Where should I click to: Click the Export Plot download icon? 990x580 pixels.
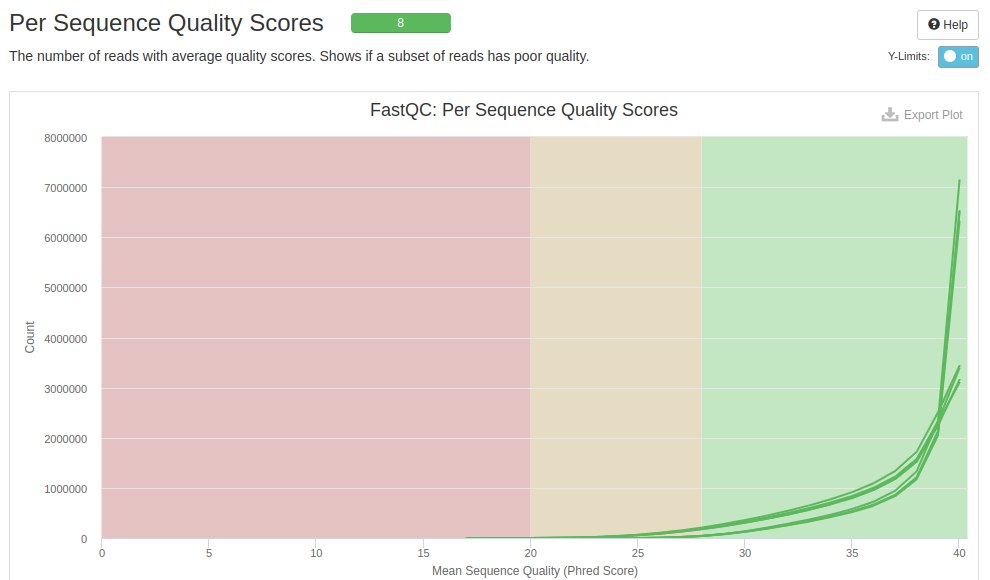click(x=890, y=115)
